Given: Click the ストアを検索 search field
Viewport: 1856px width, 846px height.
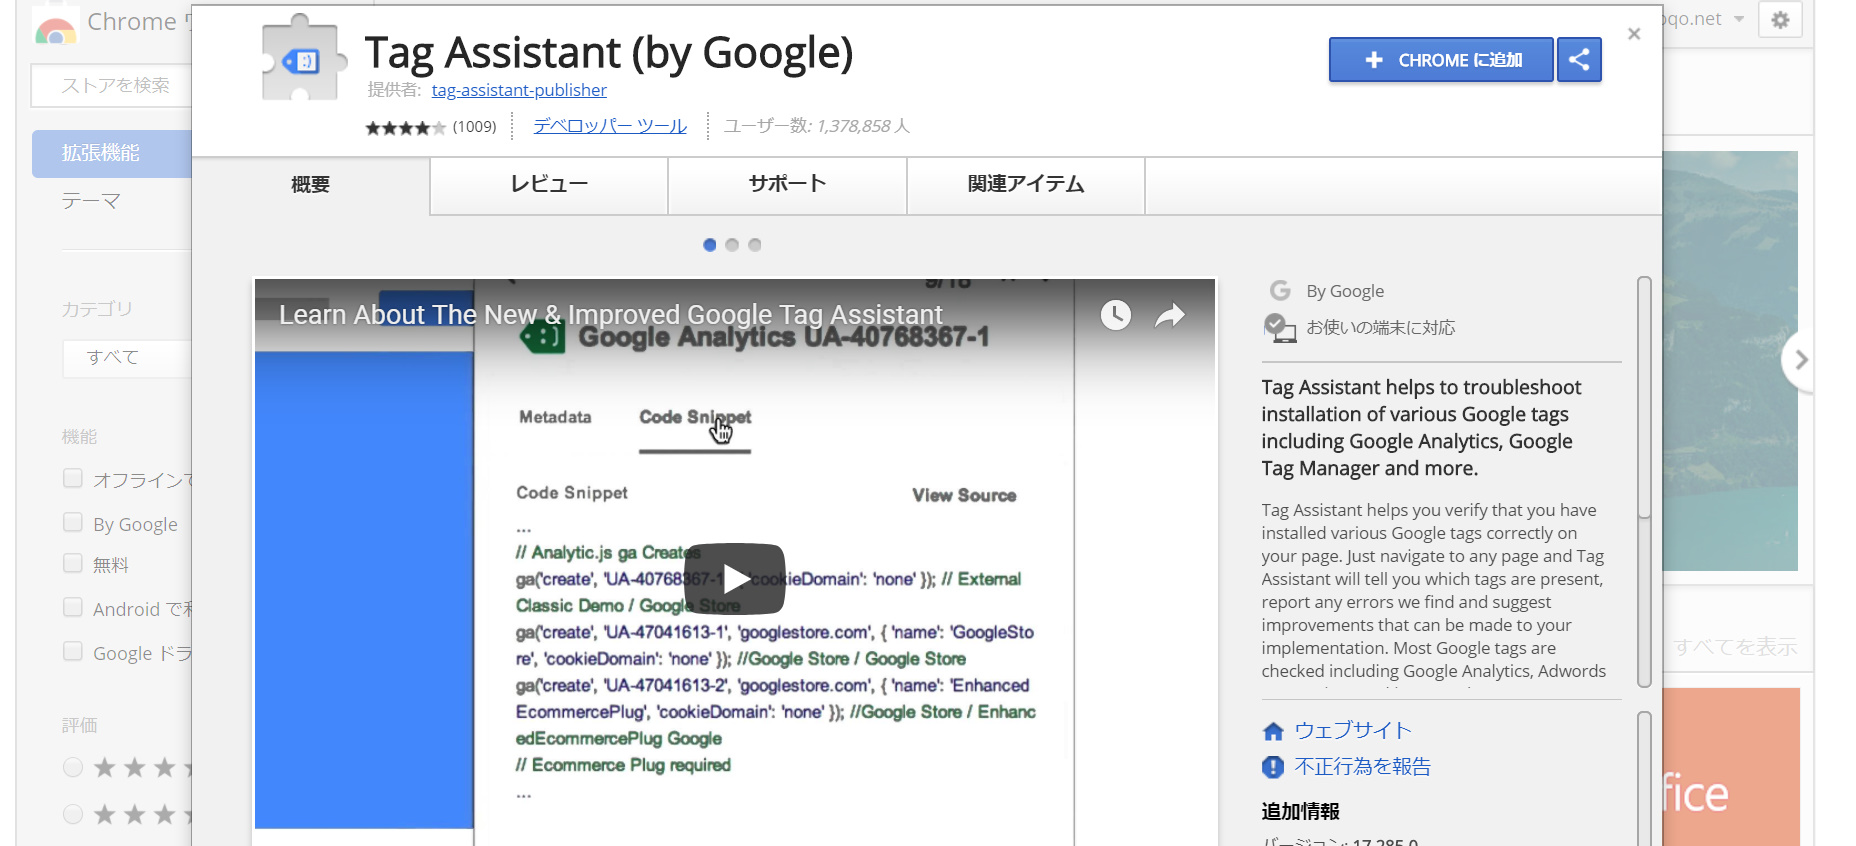Looking at the screenshot, I should 111,86.
